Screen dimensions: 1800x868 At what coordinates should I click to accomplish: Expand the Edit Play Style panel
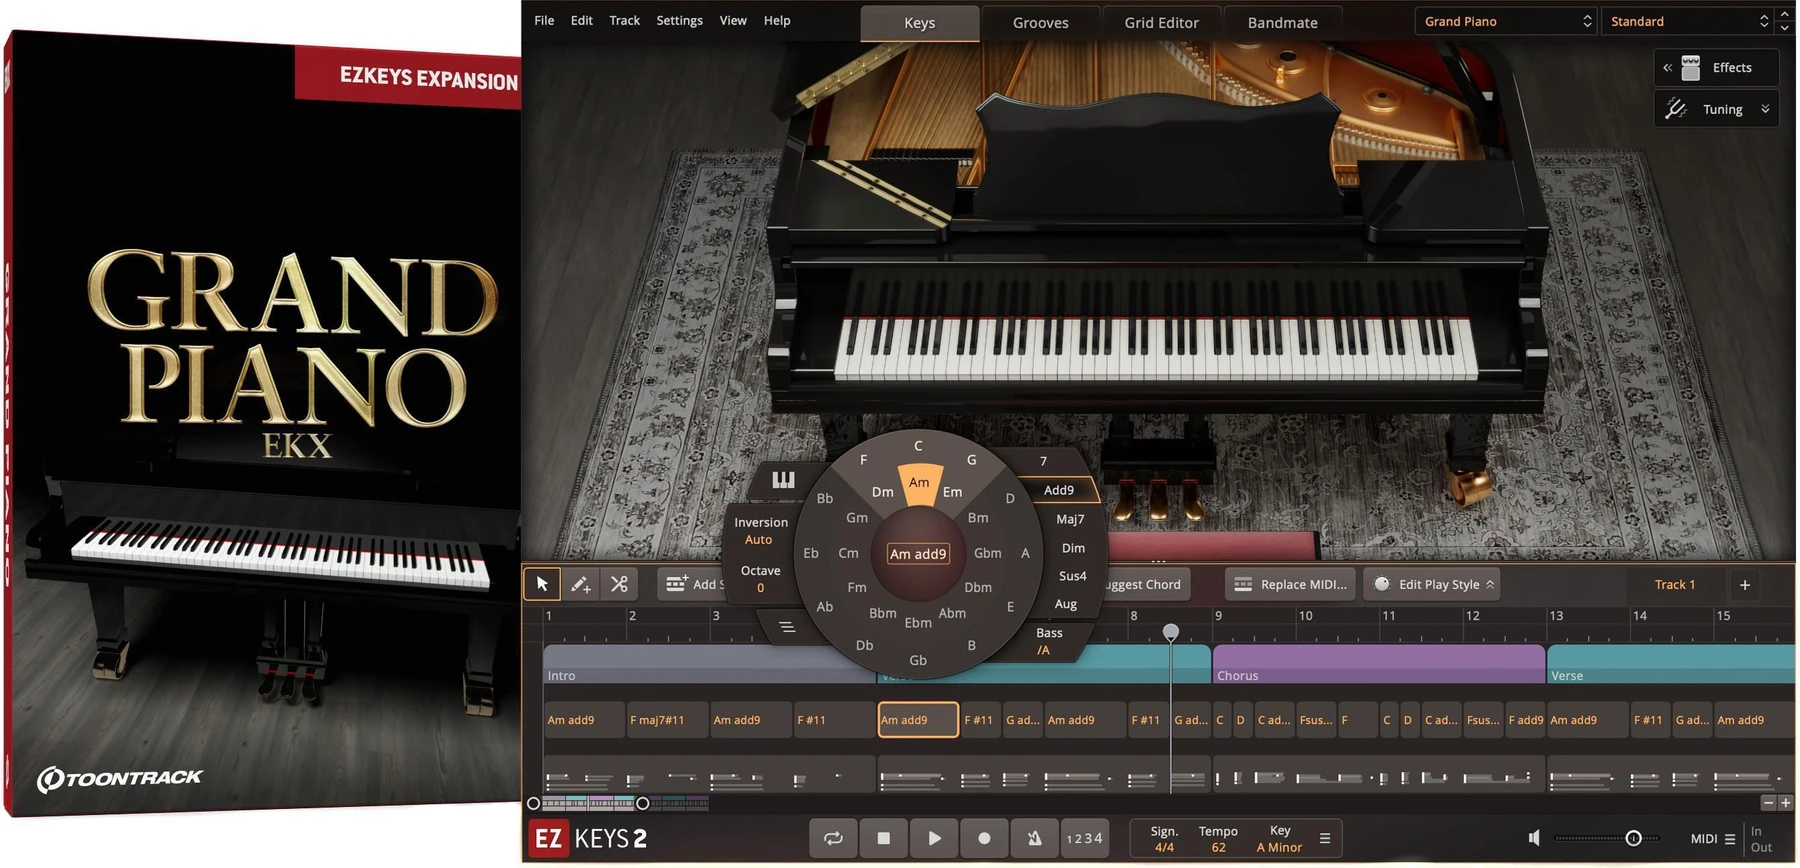(1434, 584)
